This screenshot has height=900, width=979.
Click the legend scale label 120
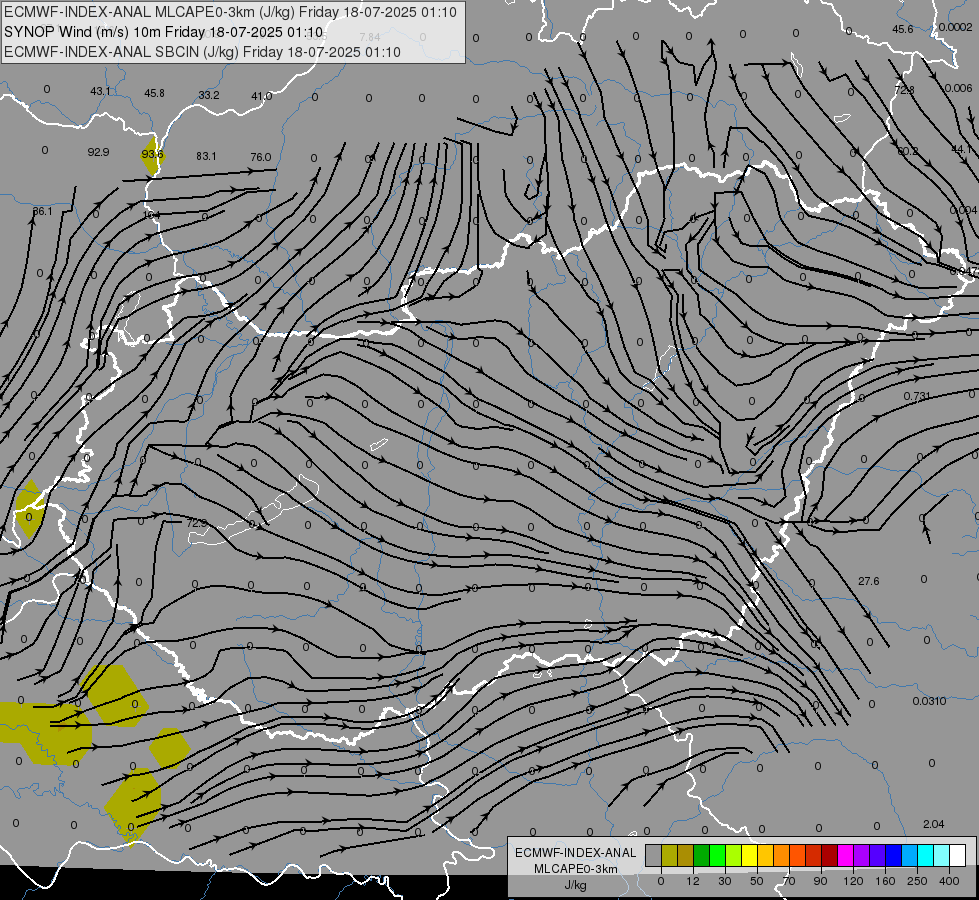tap(853, 881)
